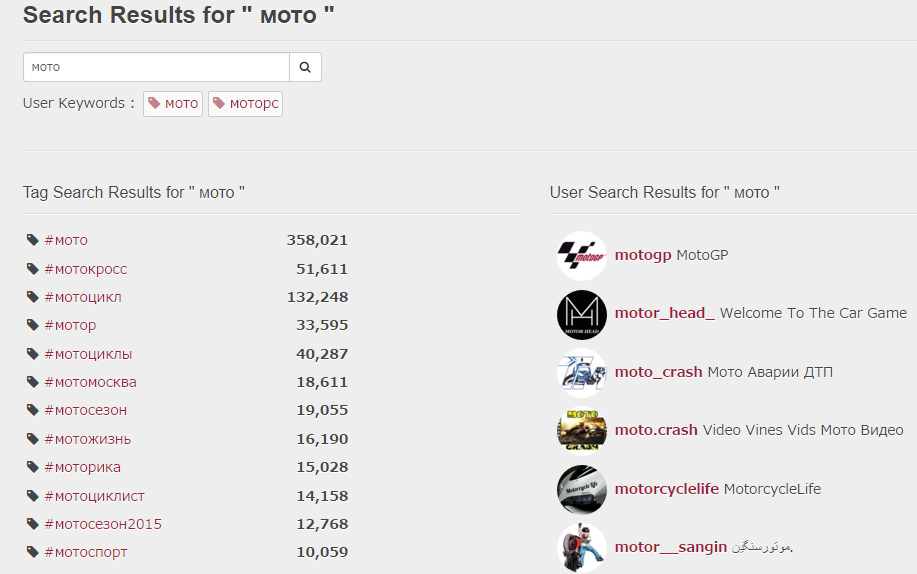Click the tag icon beside #мотоциклы
The image size is (917, 574).
tap(33, 354)
